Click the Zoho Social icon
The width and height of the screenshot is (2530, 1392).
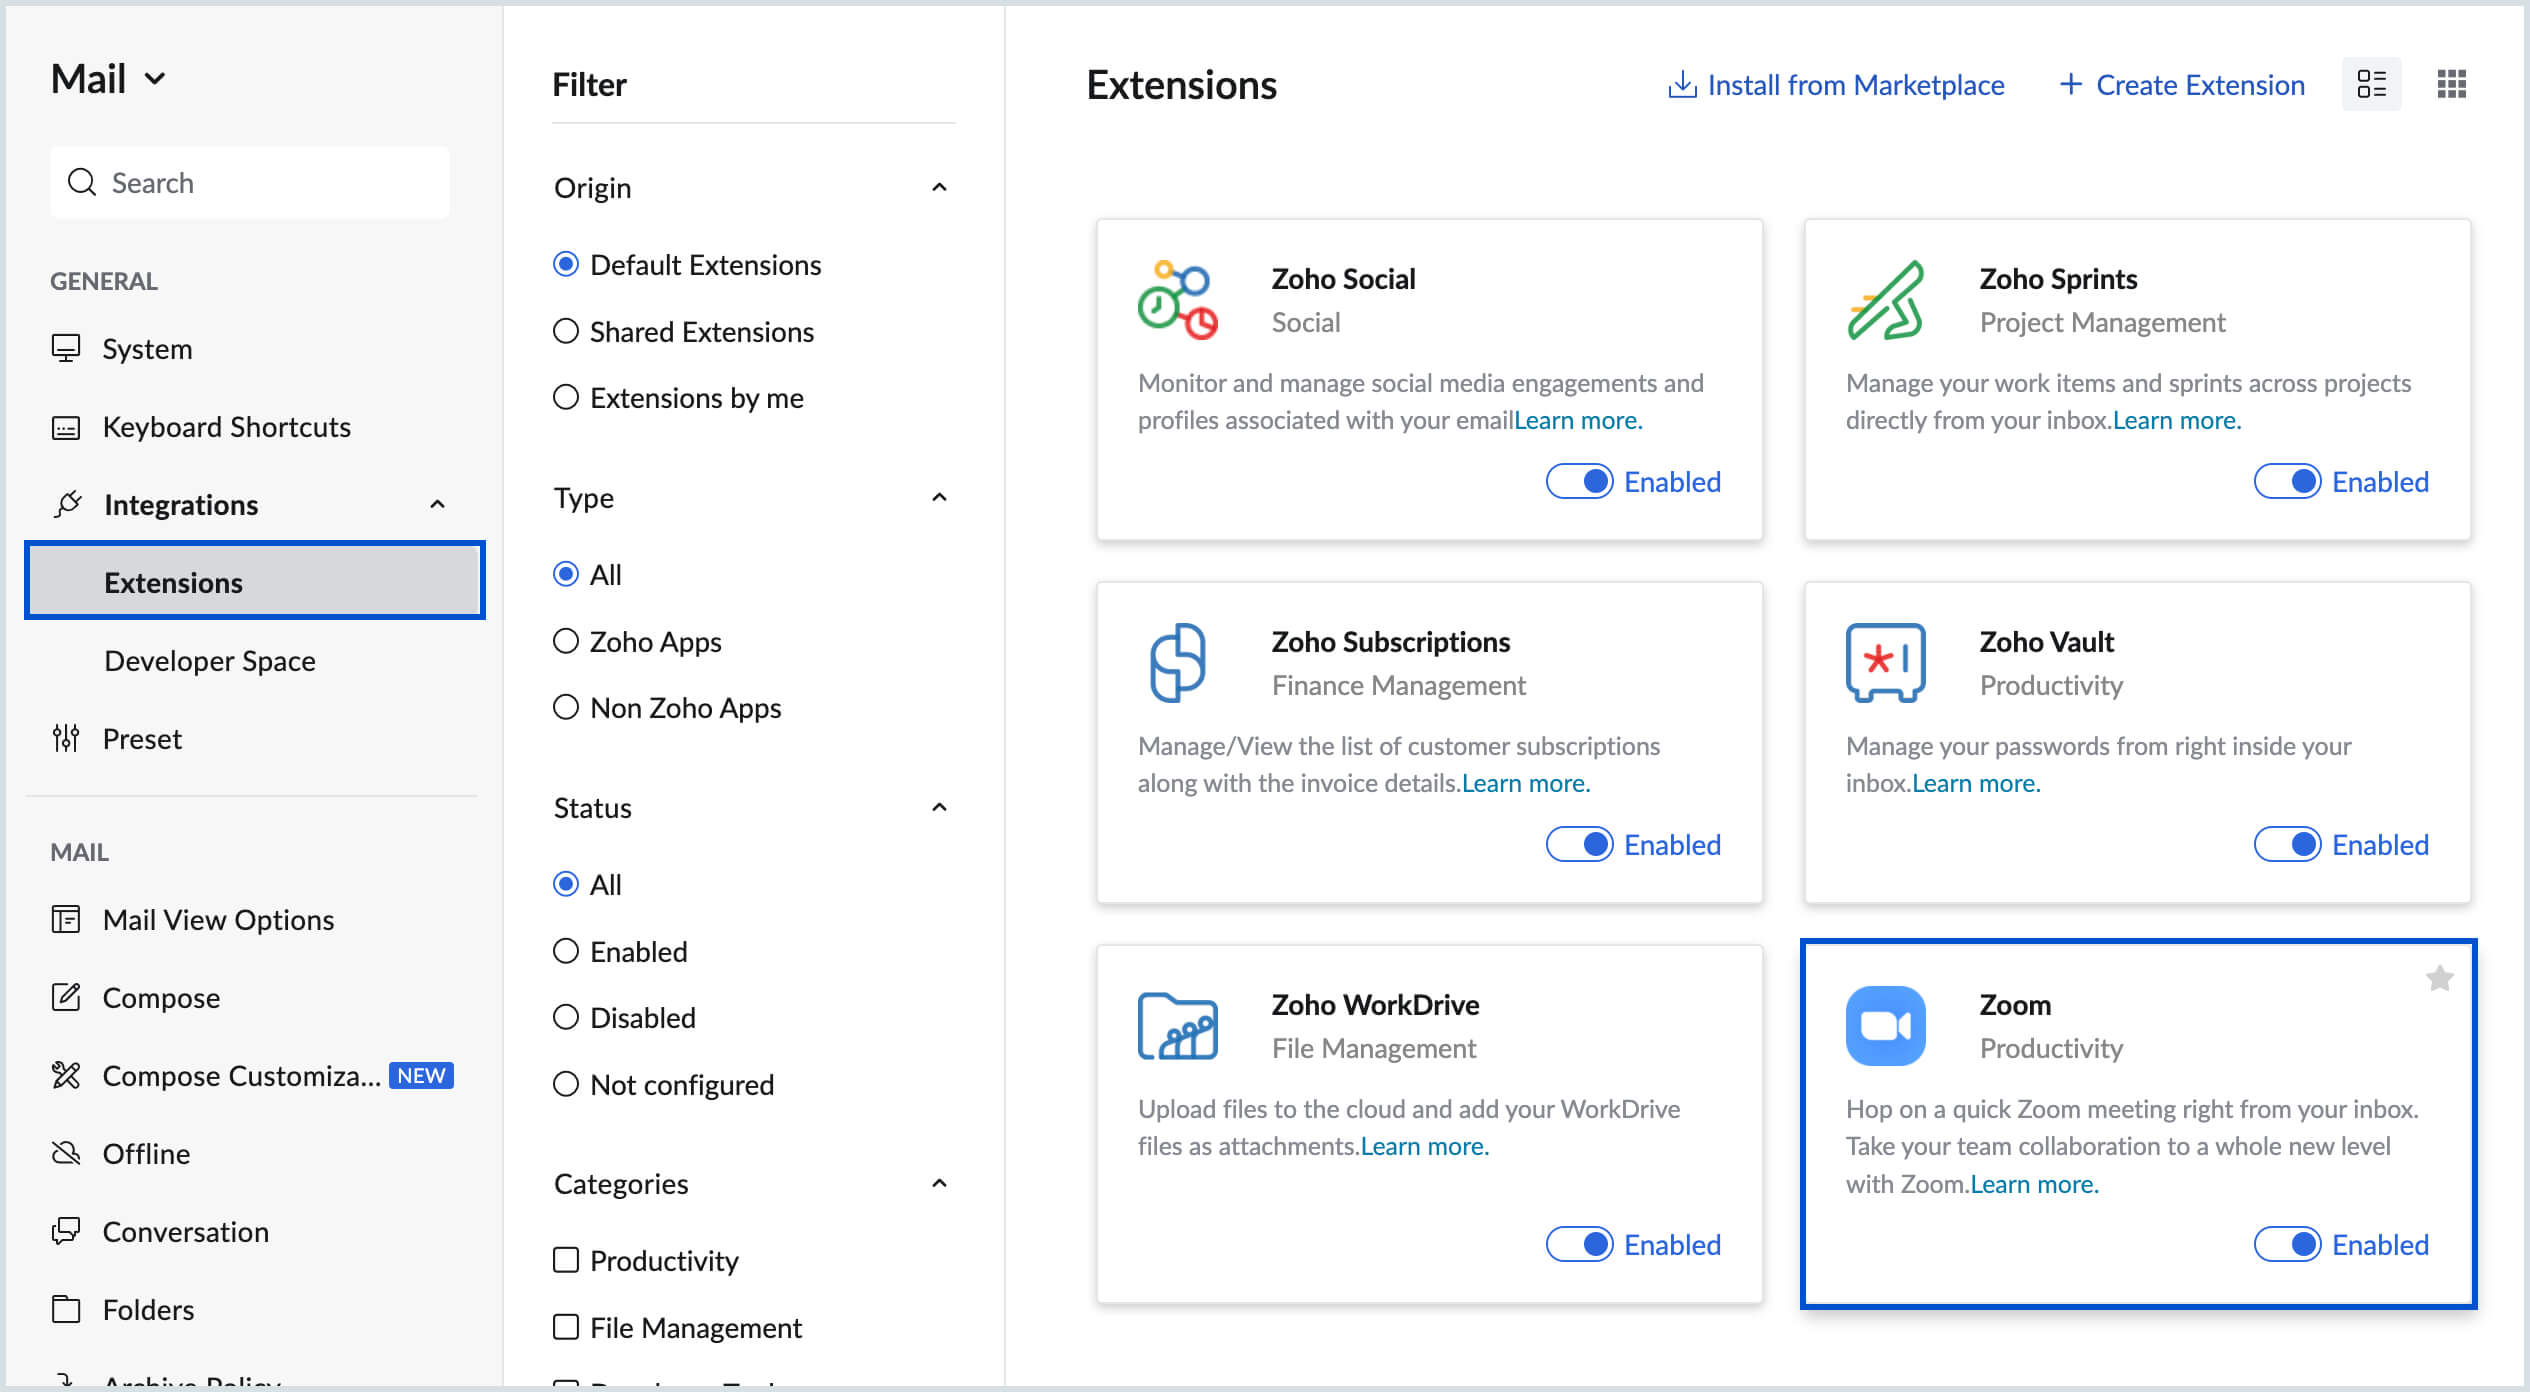click(1177, 300)
